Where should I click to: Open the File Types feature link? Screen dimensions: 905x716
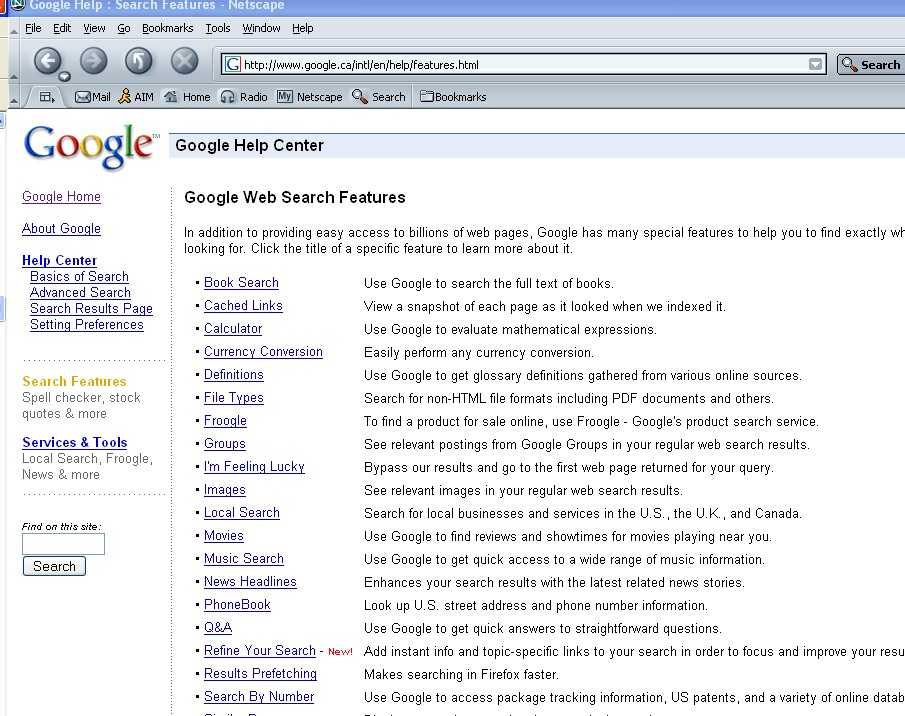pyautogui.click(x=234, y=398)
